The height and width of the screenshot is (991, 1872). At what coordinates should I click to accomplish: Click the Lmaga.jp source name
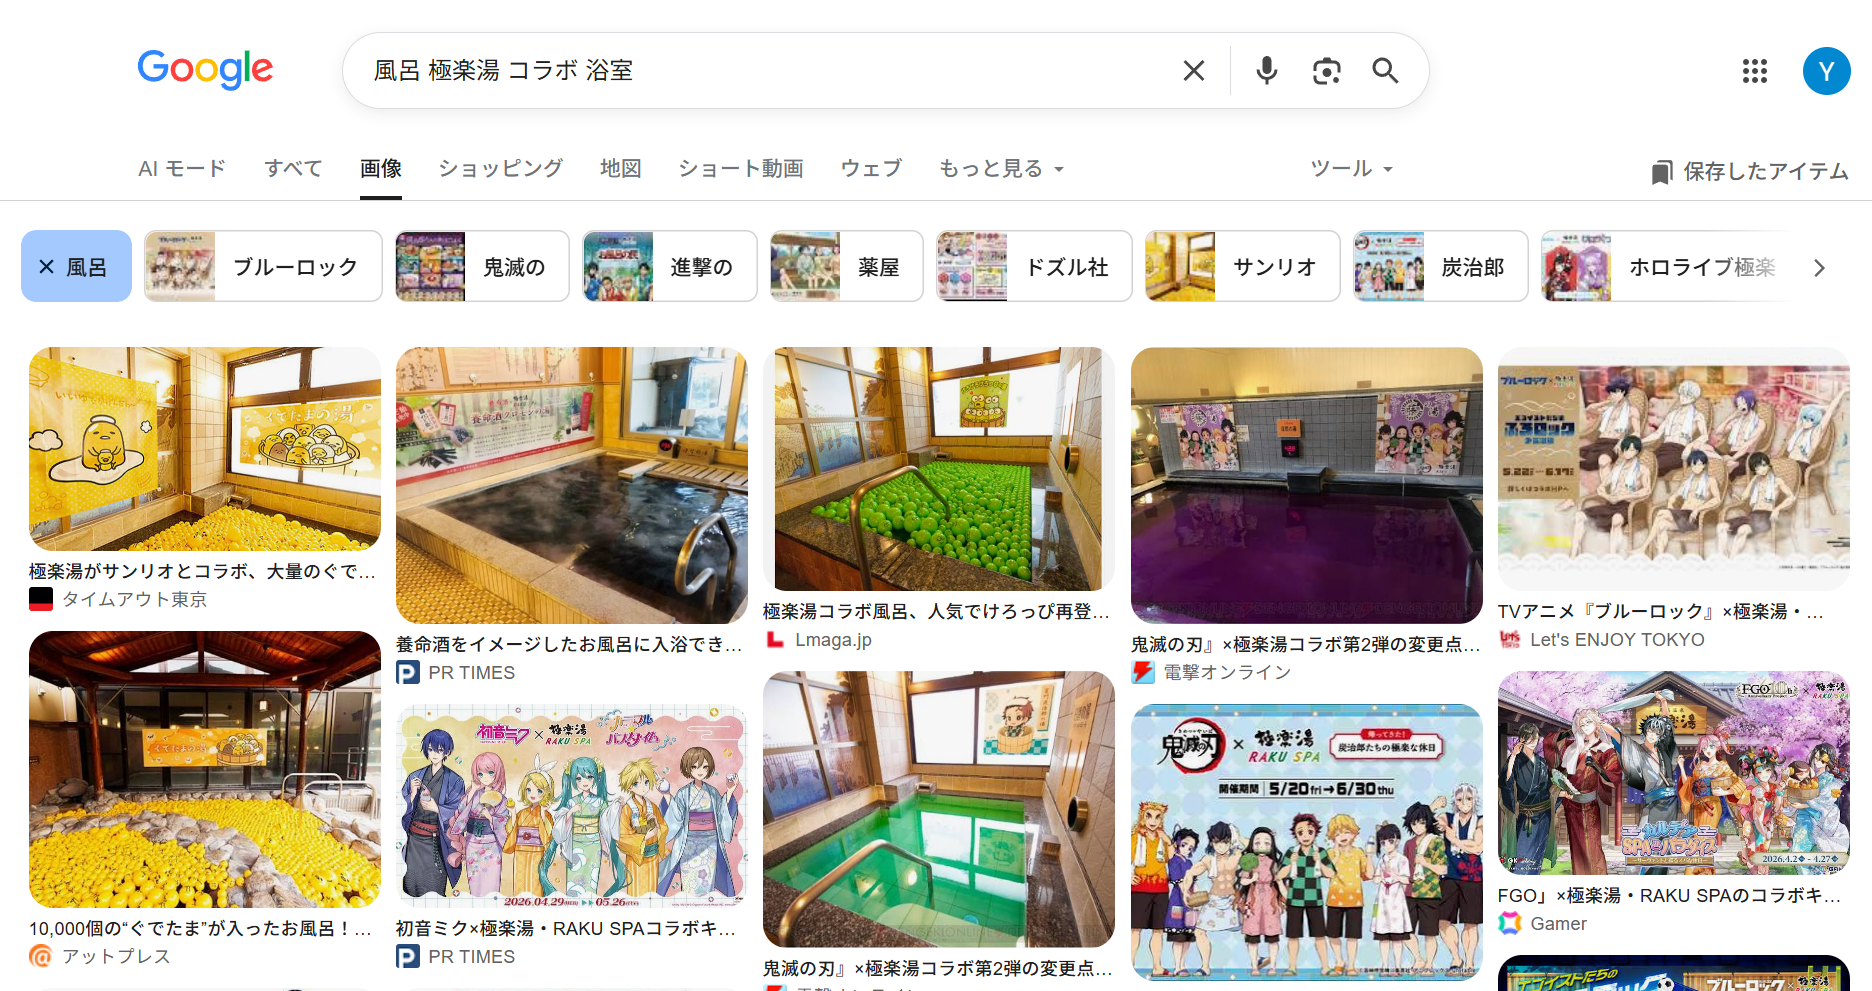[834, 640]
